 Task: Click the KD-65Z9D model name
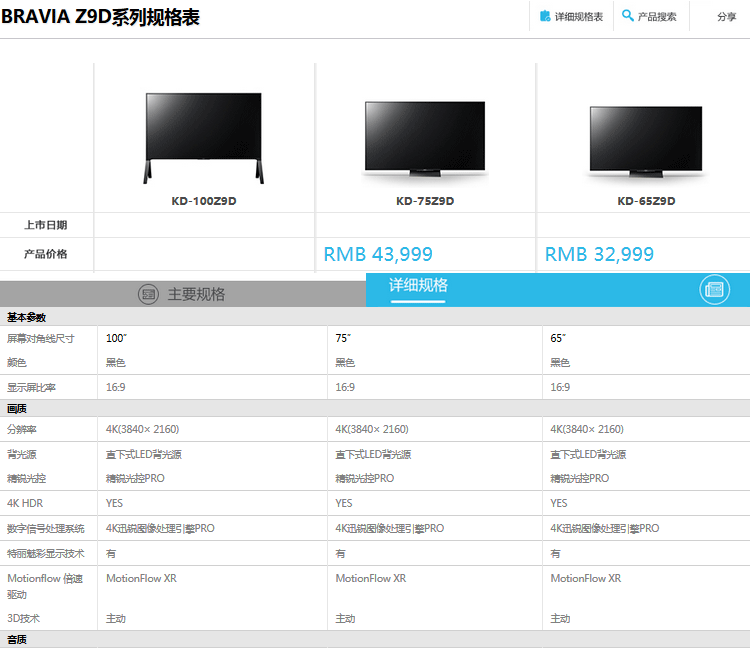pos(646,201)
